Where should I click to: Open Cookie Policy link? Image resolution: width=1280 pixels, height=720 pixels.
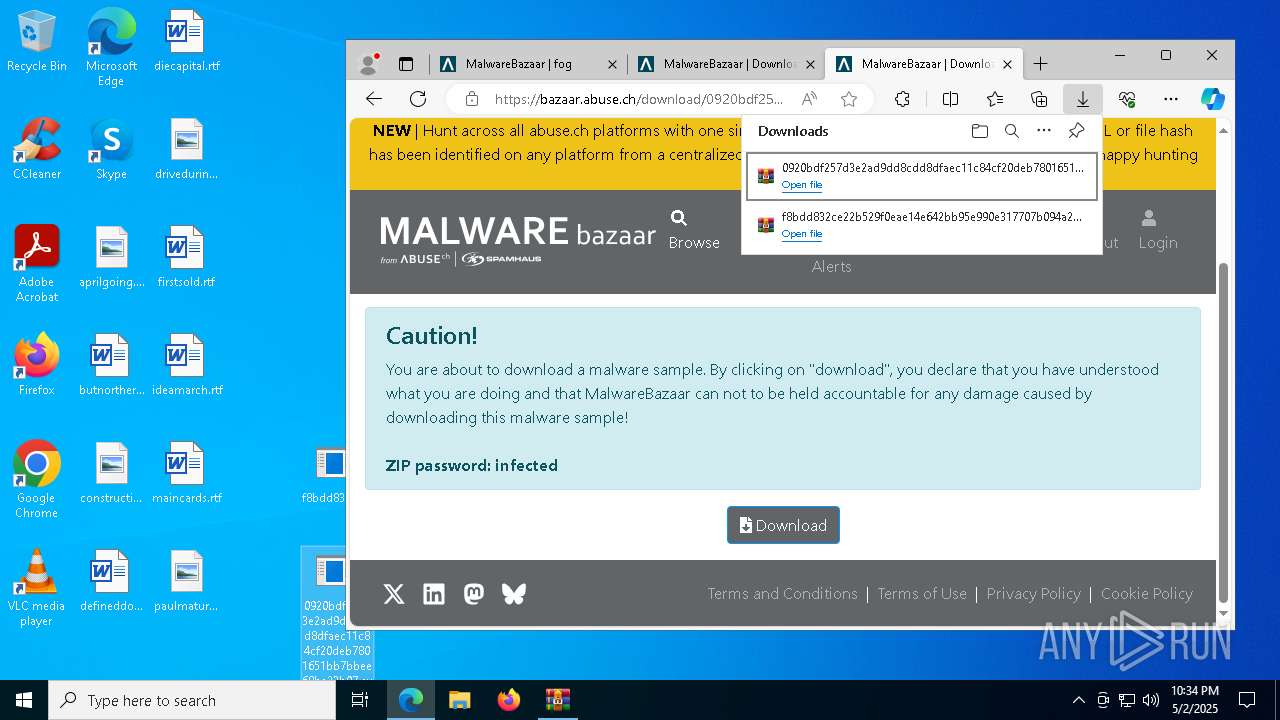point(1147,593)
